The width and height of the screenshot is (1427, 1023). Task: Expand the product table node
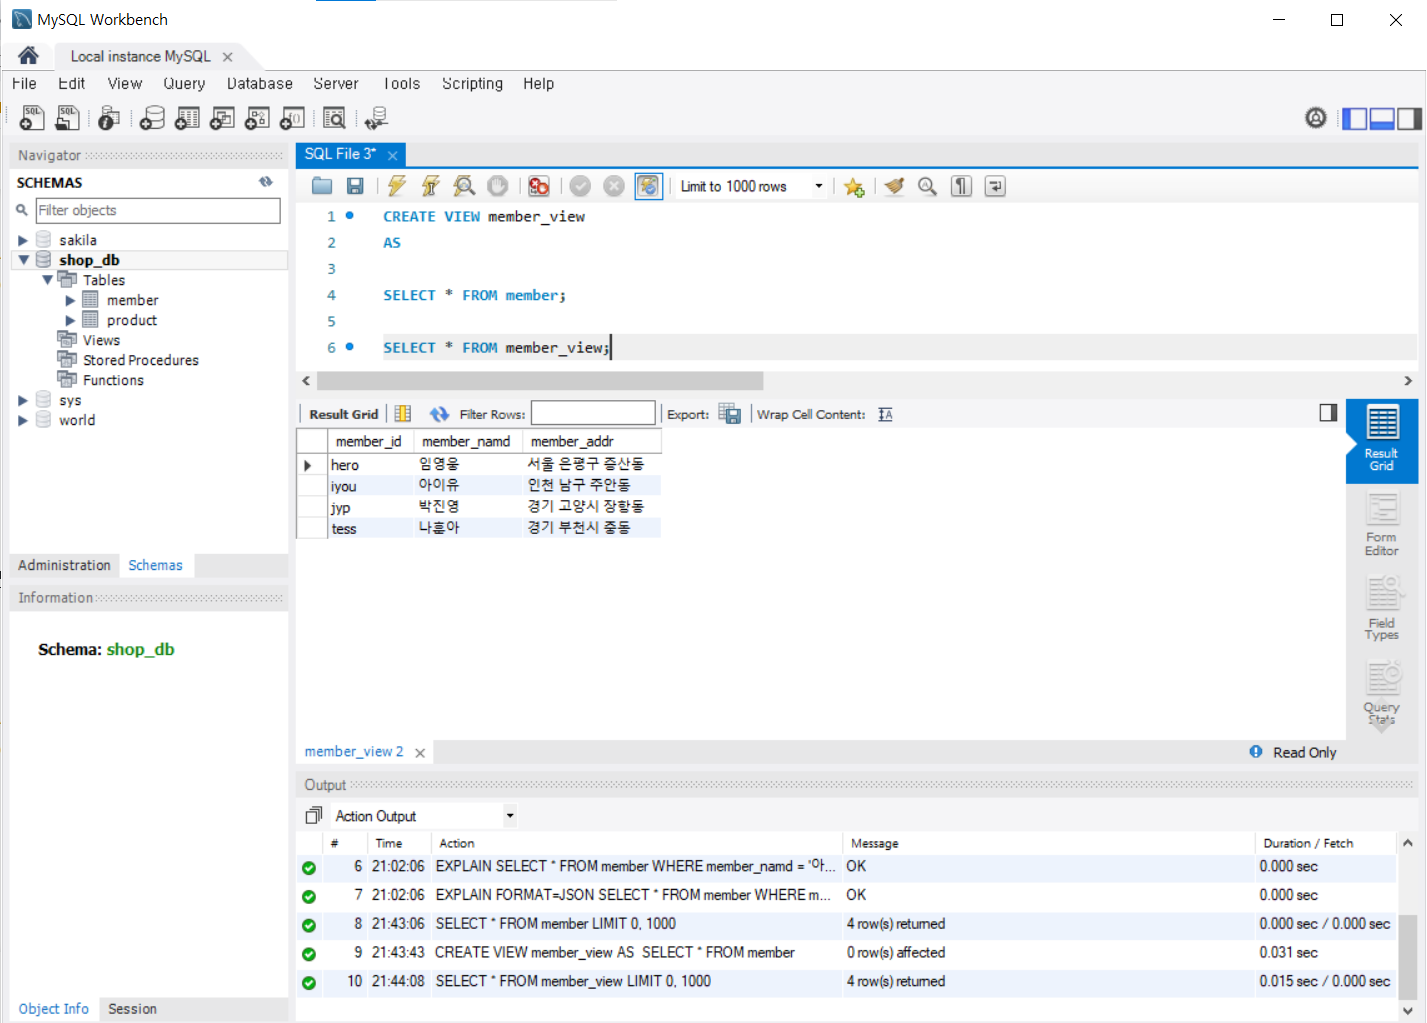click(70, 320)
